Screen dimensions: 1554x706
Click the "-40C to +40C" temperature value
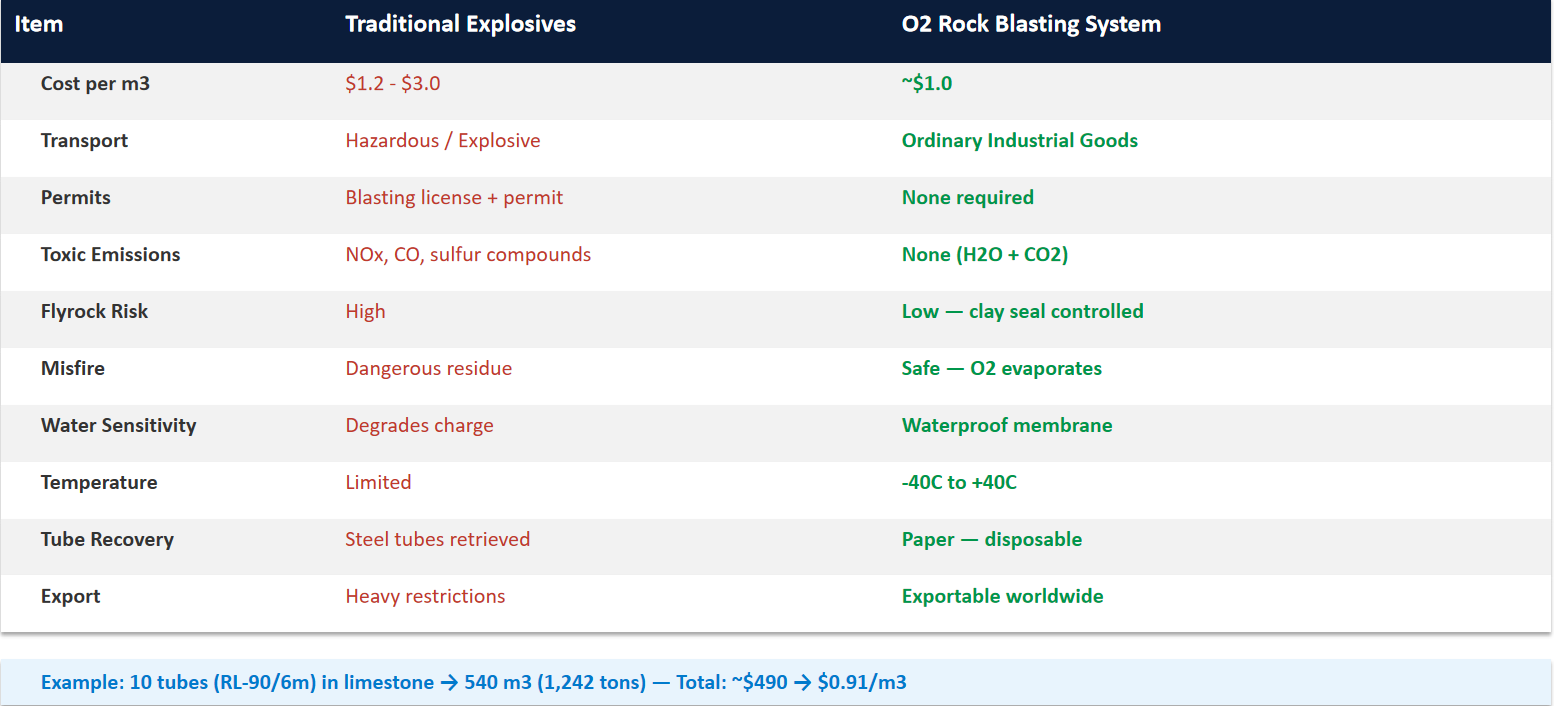pyautogui.click(x=959, y=483)
